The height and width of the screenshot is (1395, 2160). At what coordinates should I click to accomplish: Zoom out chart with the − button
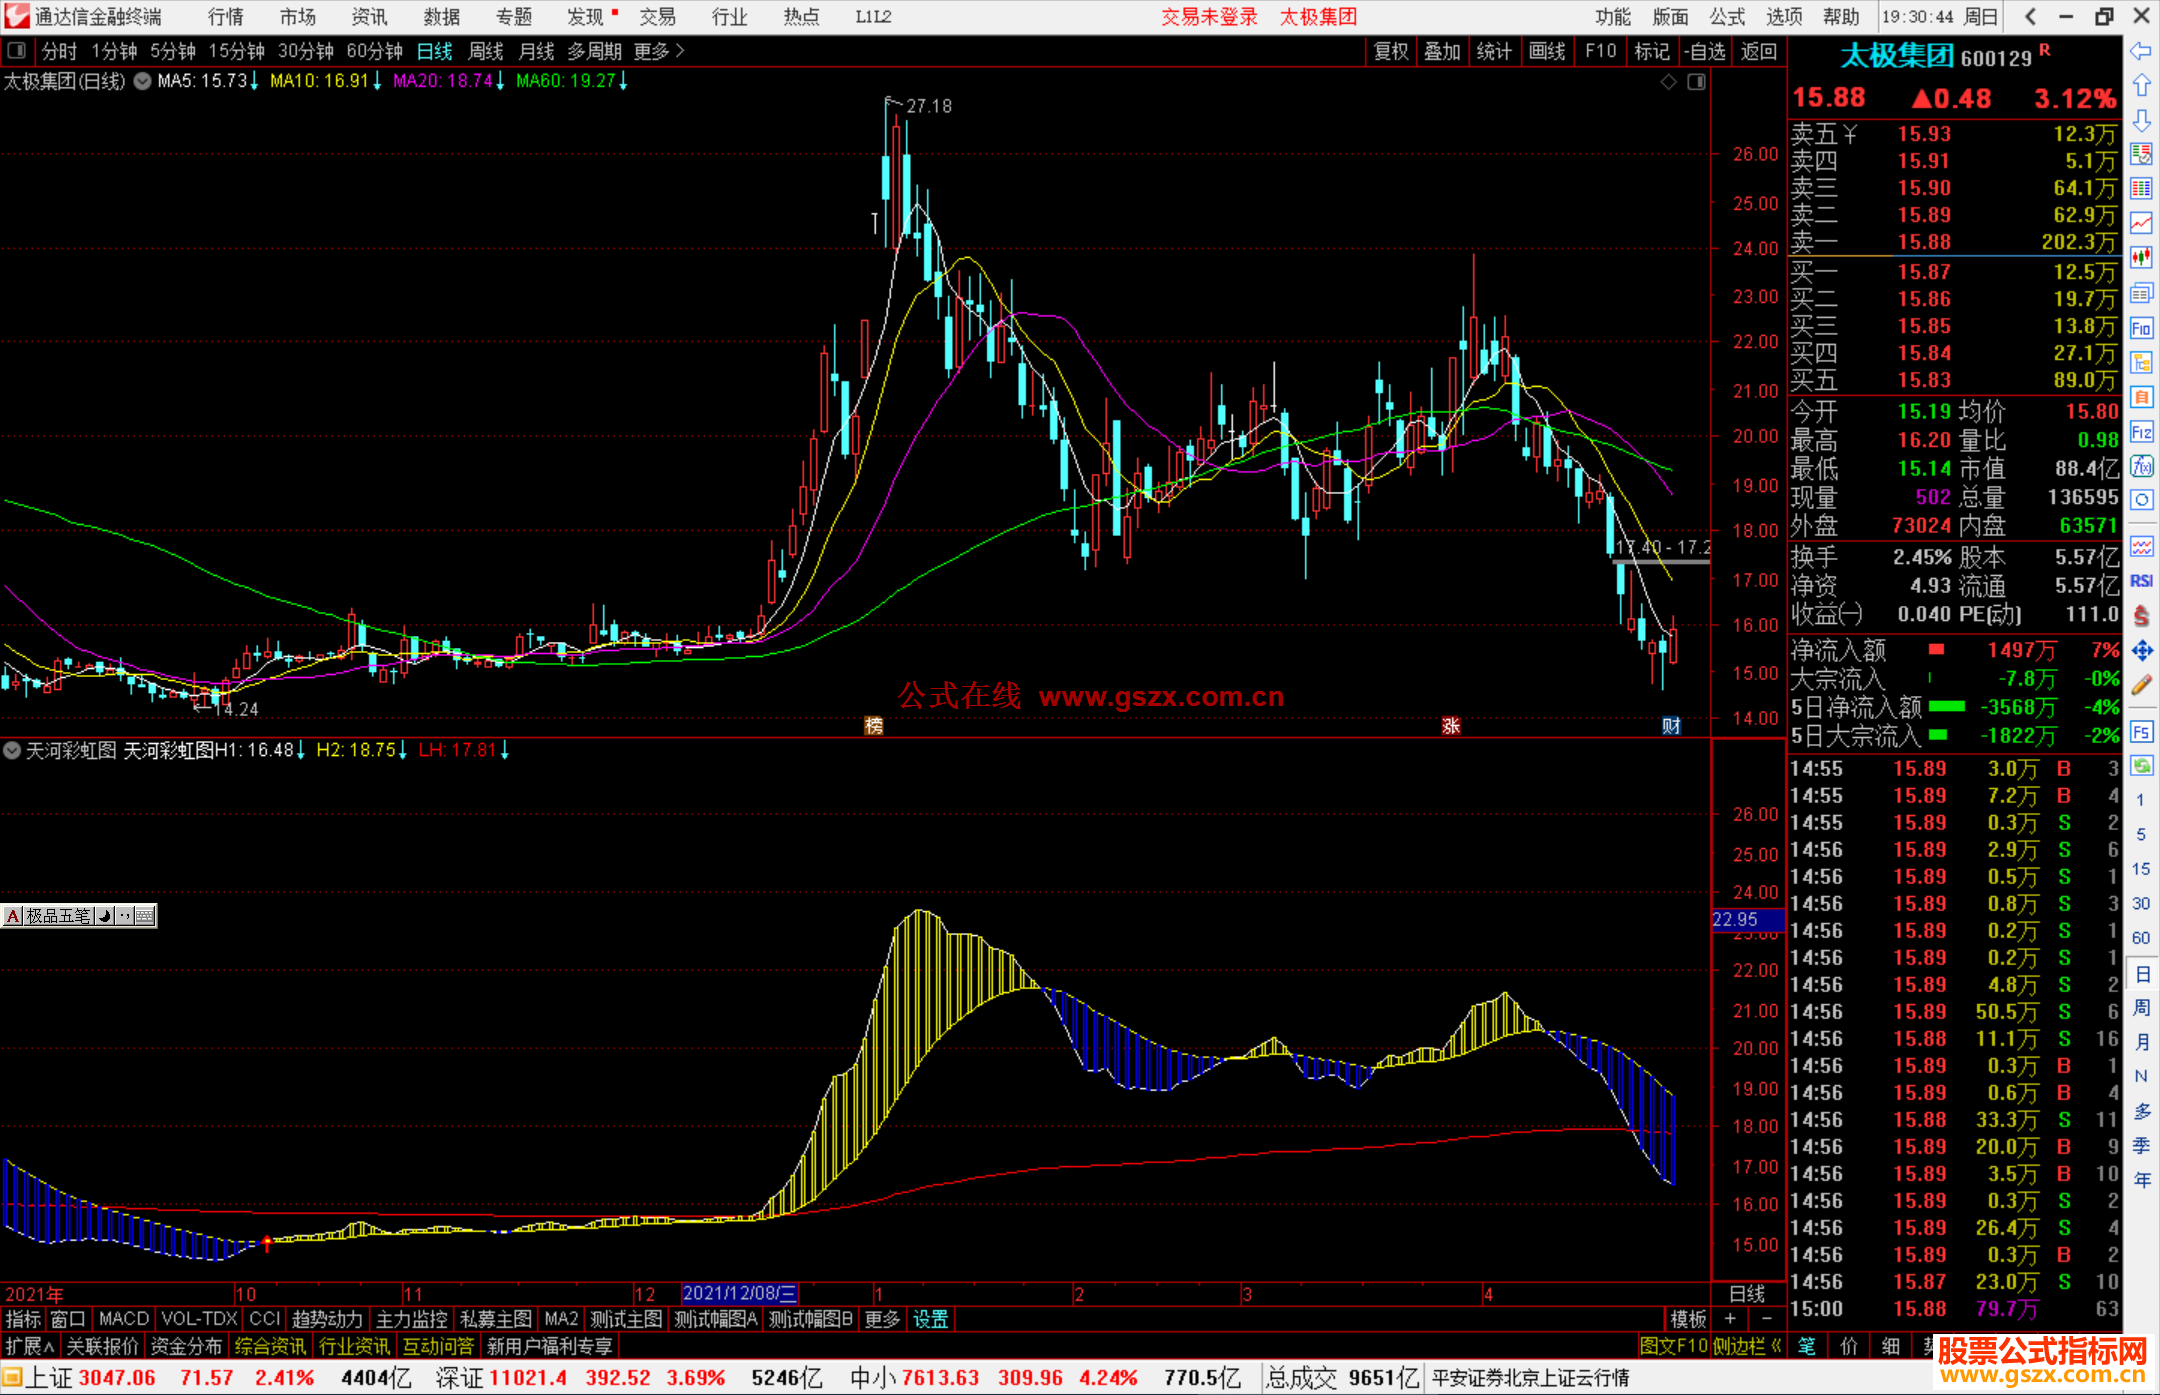click(1766, 1320)
